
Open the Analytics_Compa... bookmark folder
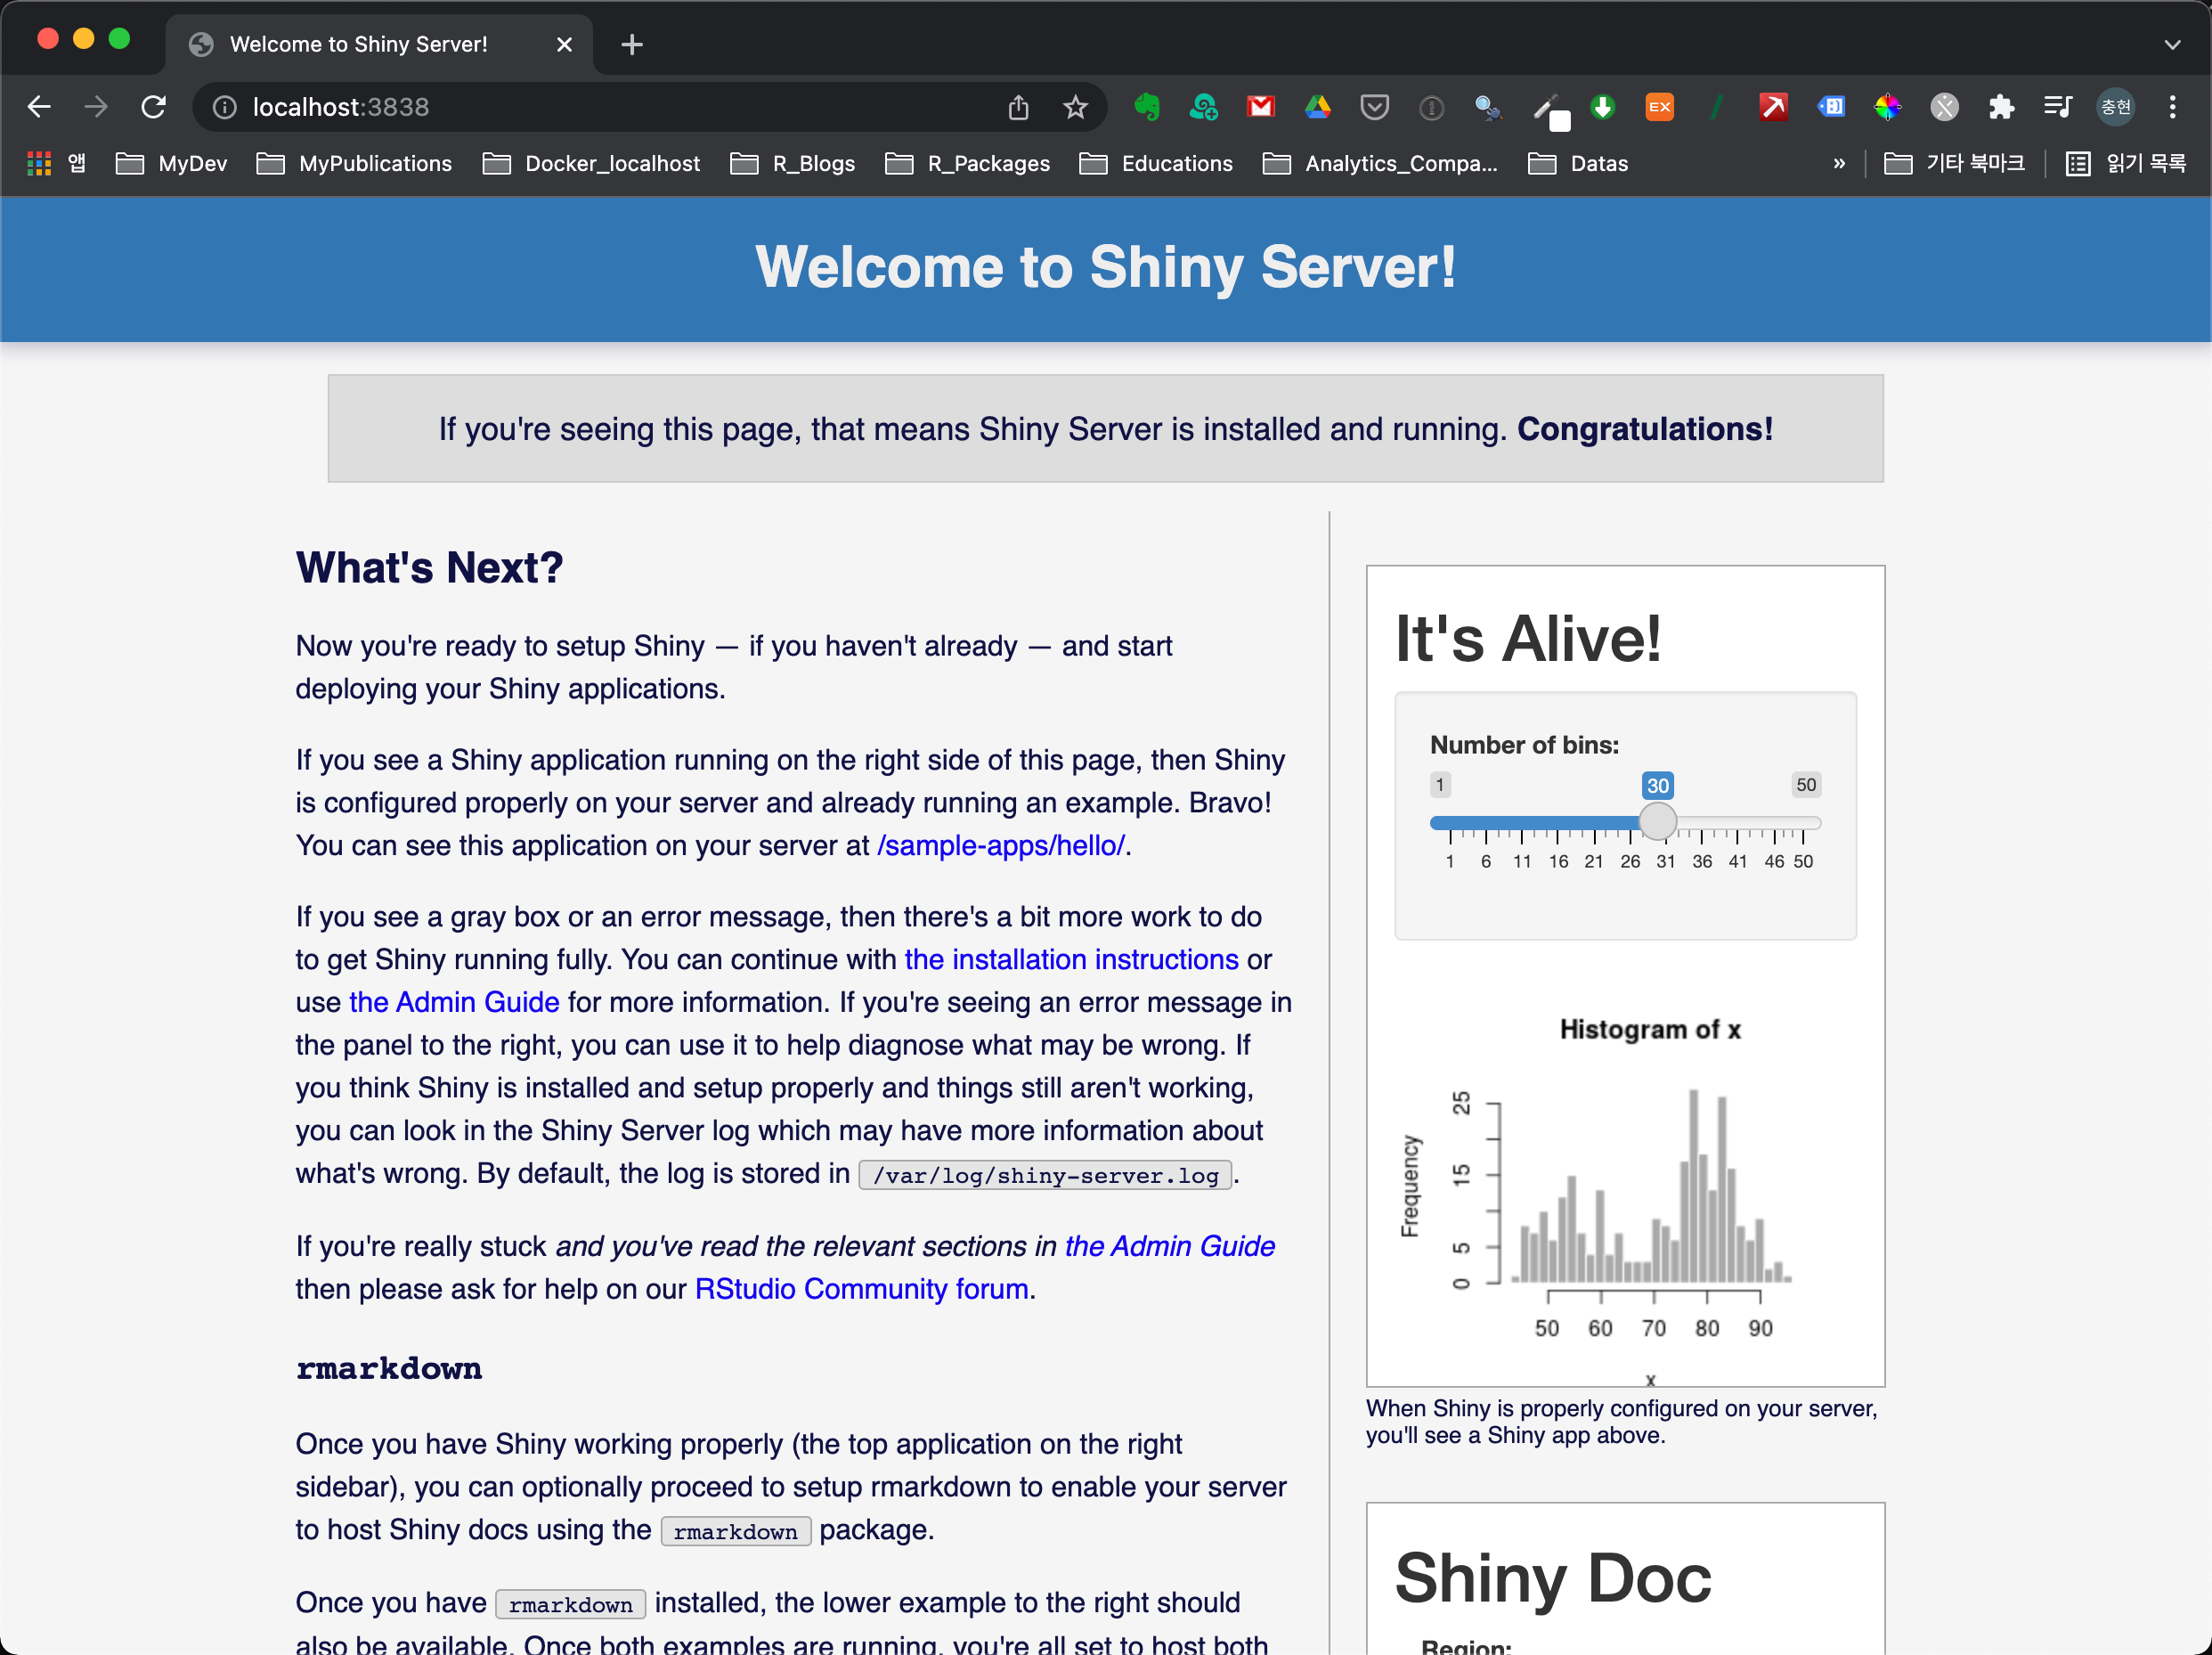(1380, 163)
